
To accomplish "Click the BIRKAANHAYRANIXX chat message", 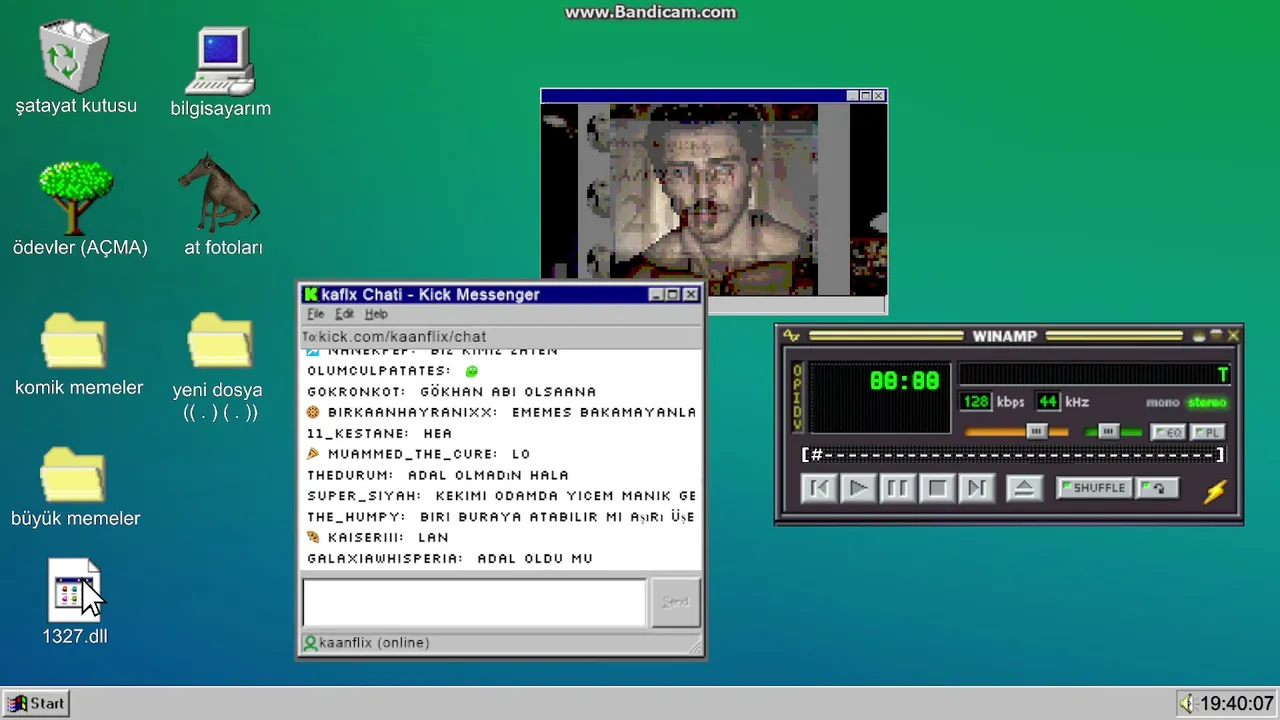I will tap(501, 412).
